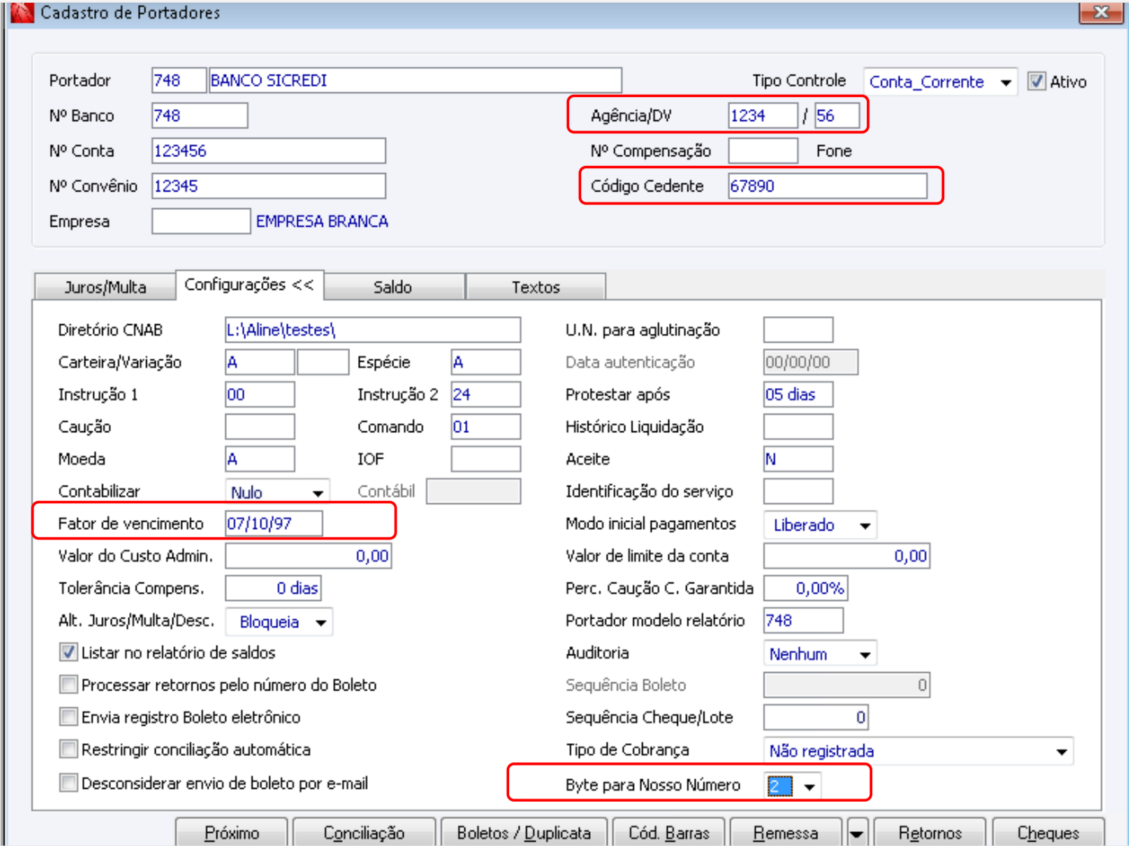The width and height of the screenshot is (1129, 846).
Task: Click the Código Cedente field
Action: point(827,186)
